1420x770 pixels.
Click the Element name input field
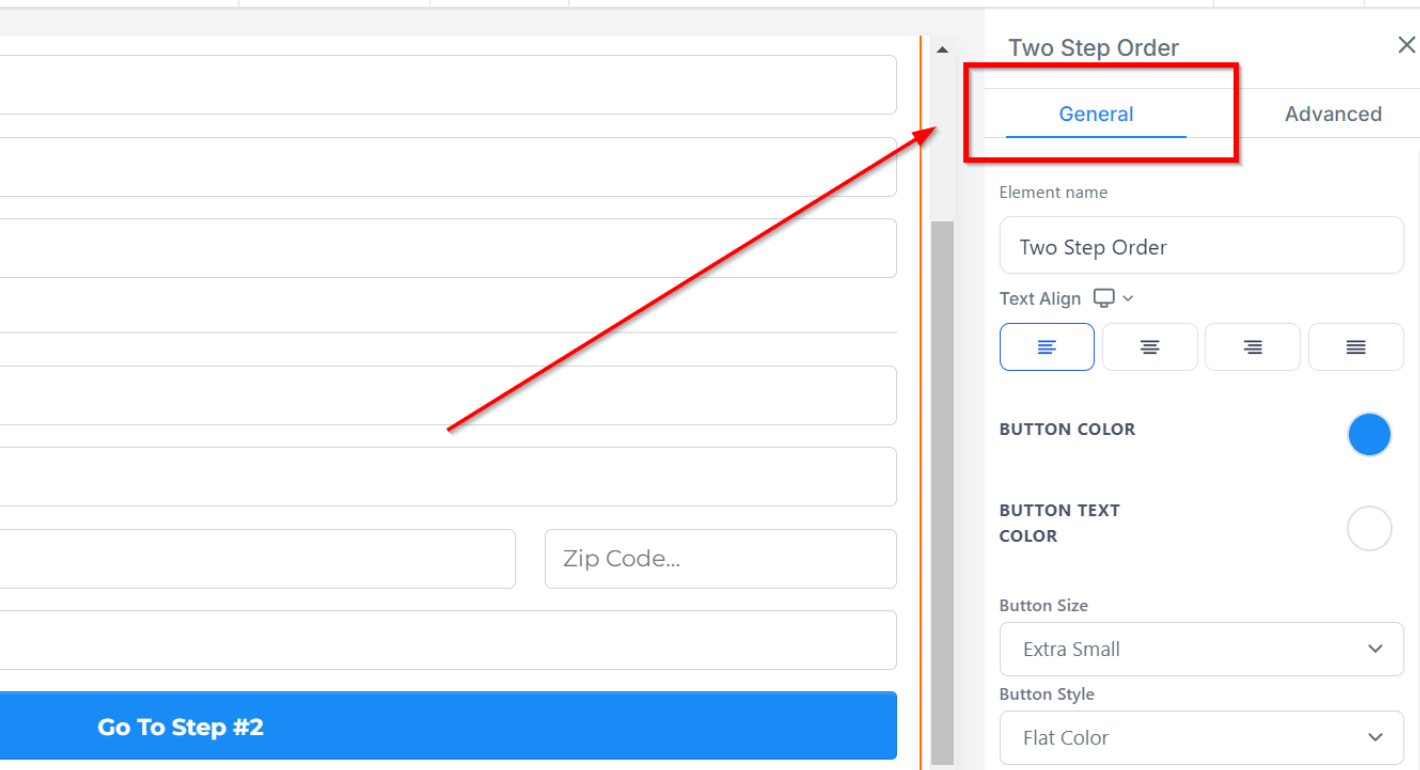(x=1201, y=247)
